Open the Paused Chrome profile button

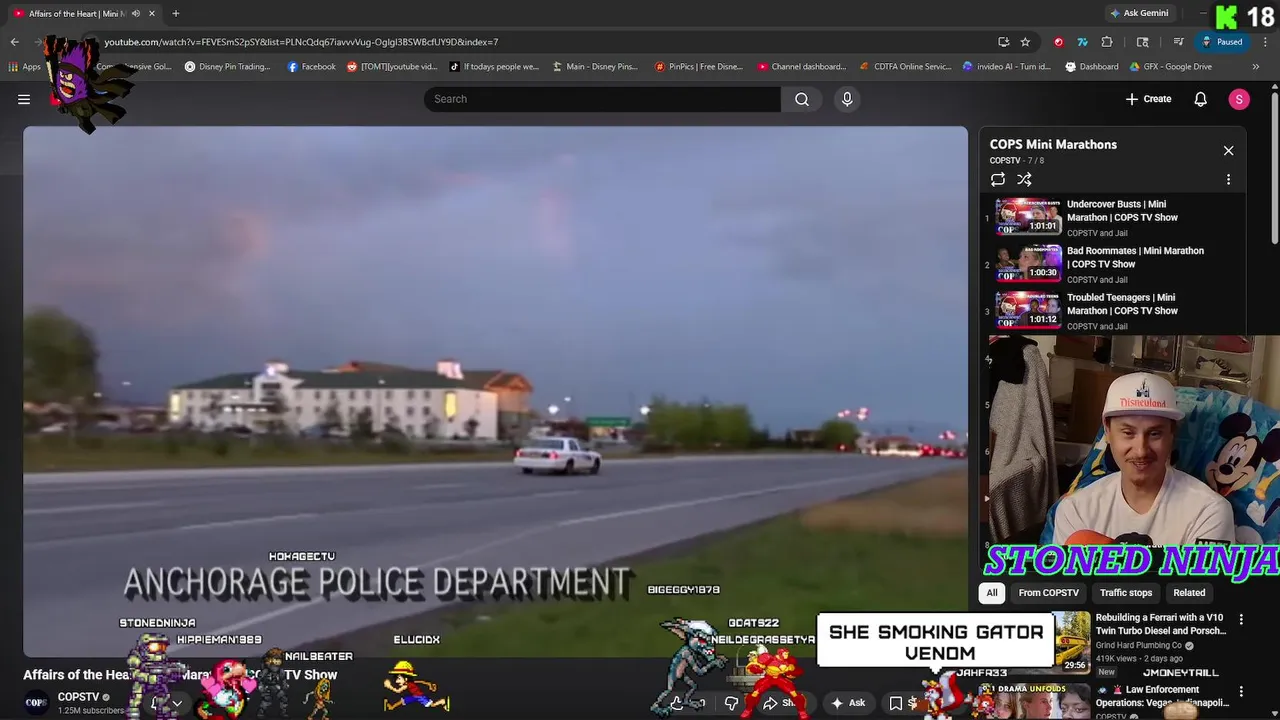click(x=1222, y=42)
